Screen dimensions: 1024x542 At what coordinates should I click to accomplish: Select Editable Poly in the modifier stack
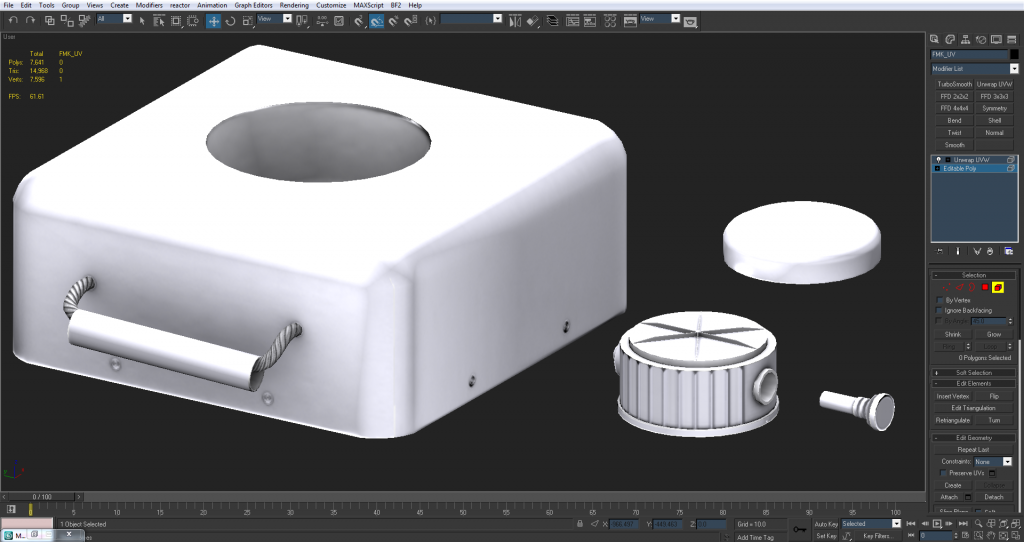pos(960,169)
